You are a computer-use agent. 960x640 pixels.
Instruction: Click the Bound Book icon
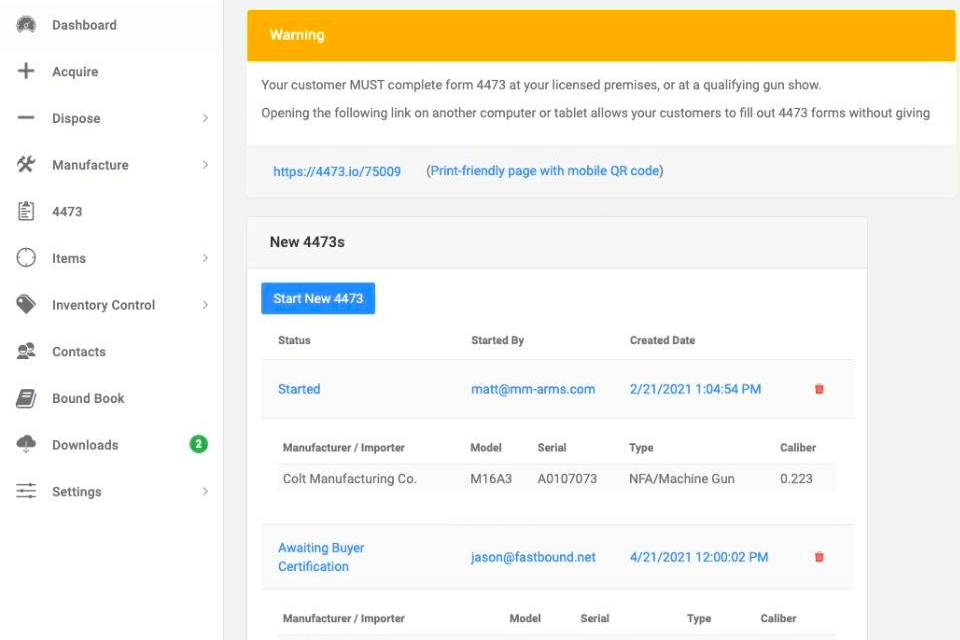tap(26, 398)
